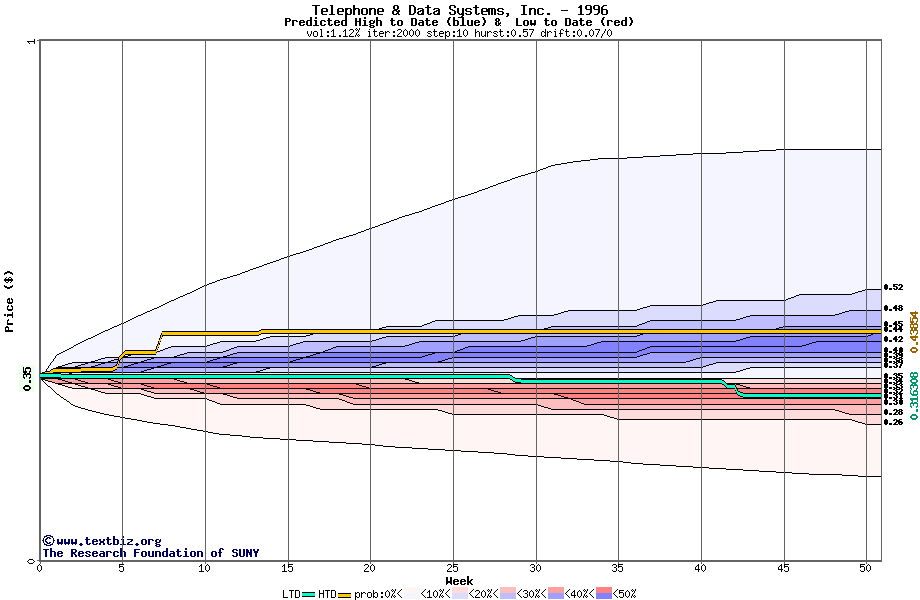
Task: Click the cyan LTD legend swatch
Action: click(309, 595)
